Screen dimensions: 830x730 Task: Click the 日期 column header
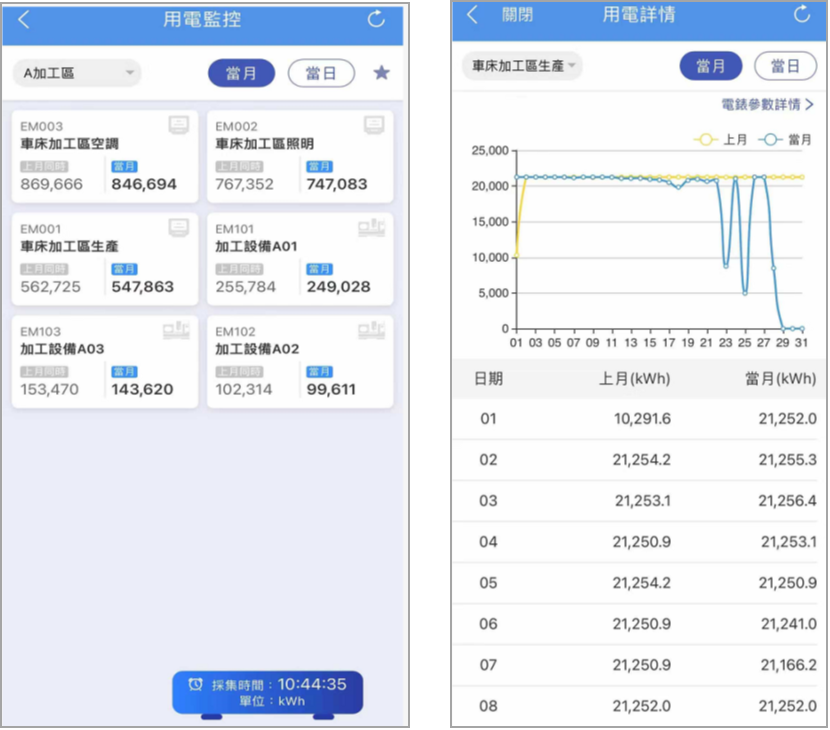click(x=488, y=379)
